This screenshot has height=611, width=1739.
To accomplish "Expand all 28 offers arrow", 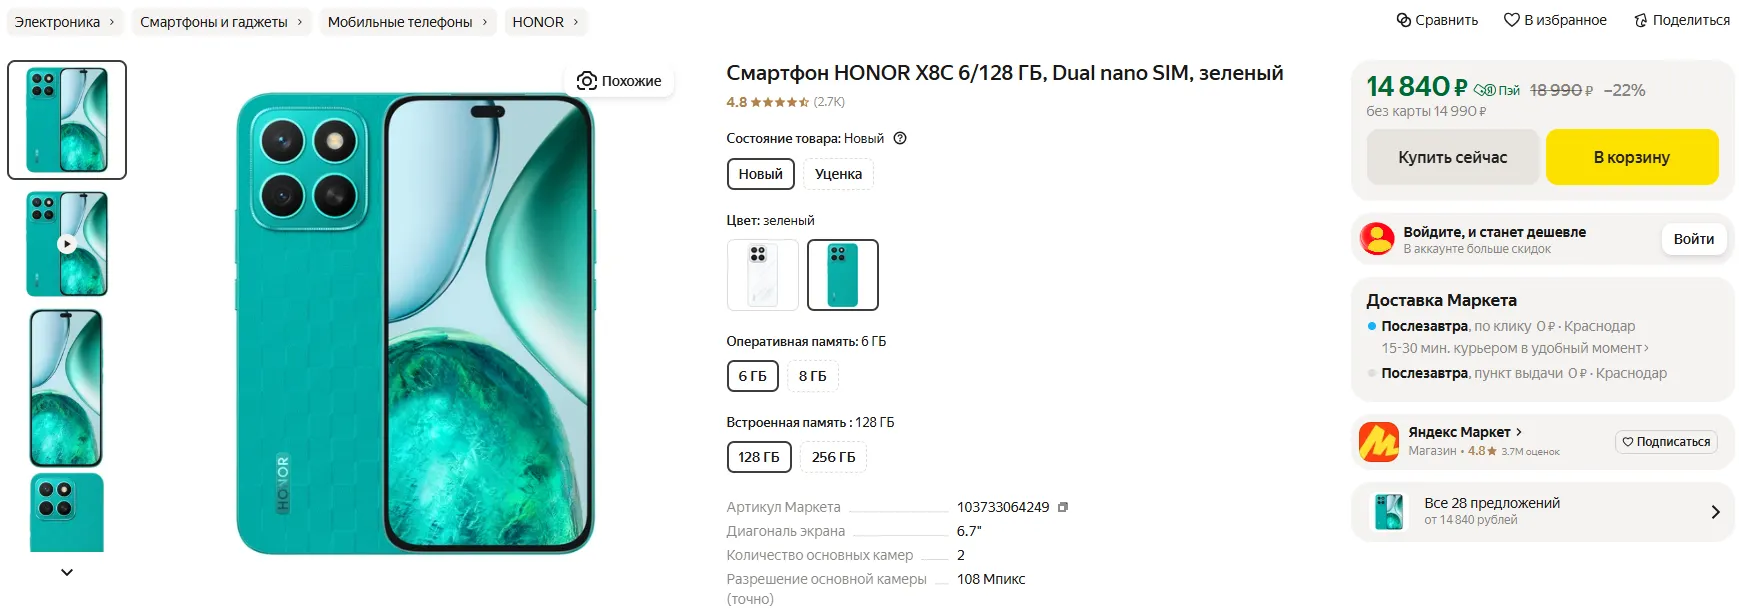I will pyautogui.click(x=1715, y=512).
